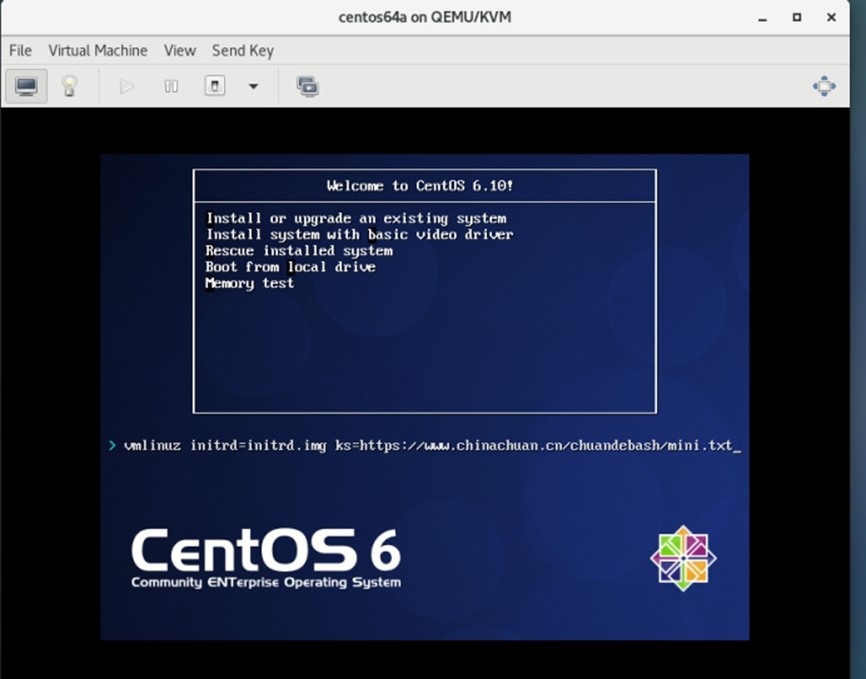
Task: Show virtual hardware details lightbulb icon
Action: click(69, 86)
